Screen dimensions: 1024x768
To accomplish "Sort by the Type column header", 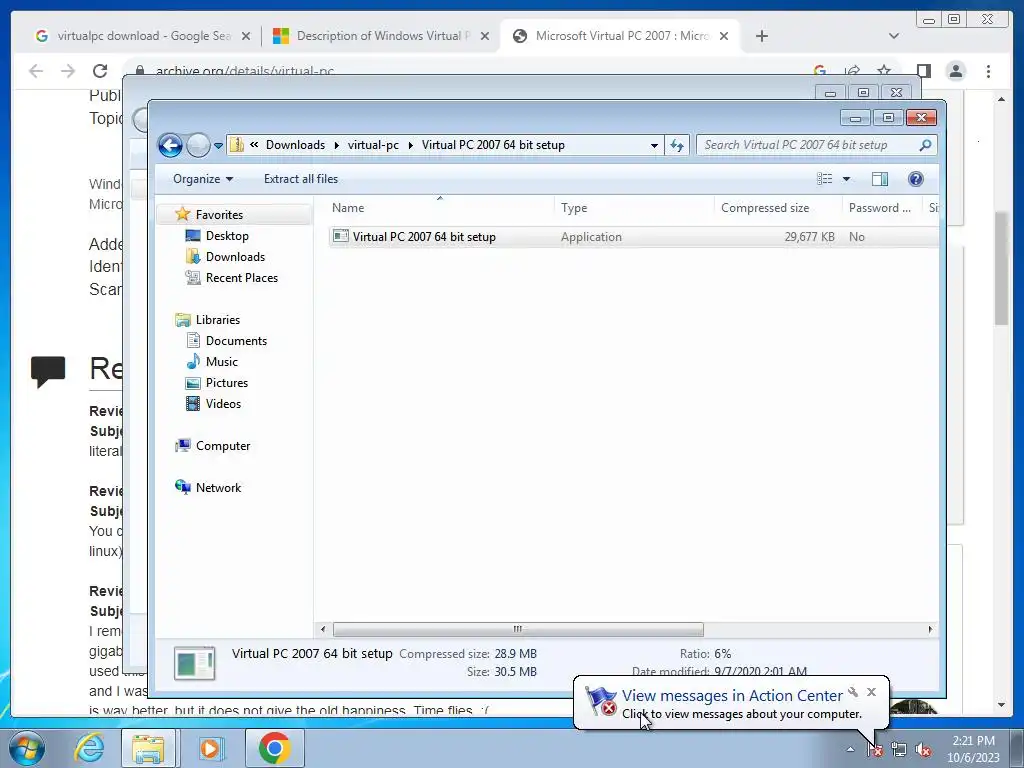I will 634,208.
